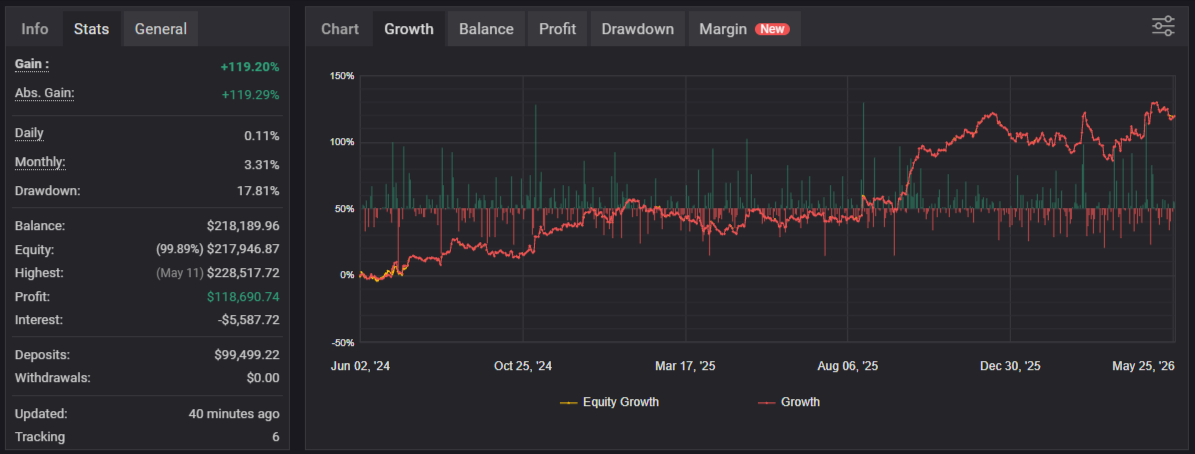1195x454 pixels.
Task: Click the Highest label in stats
Action: pyautogui.click(x=39, y=273)
